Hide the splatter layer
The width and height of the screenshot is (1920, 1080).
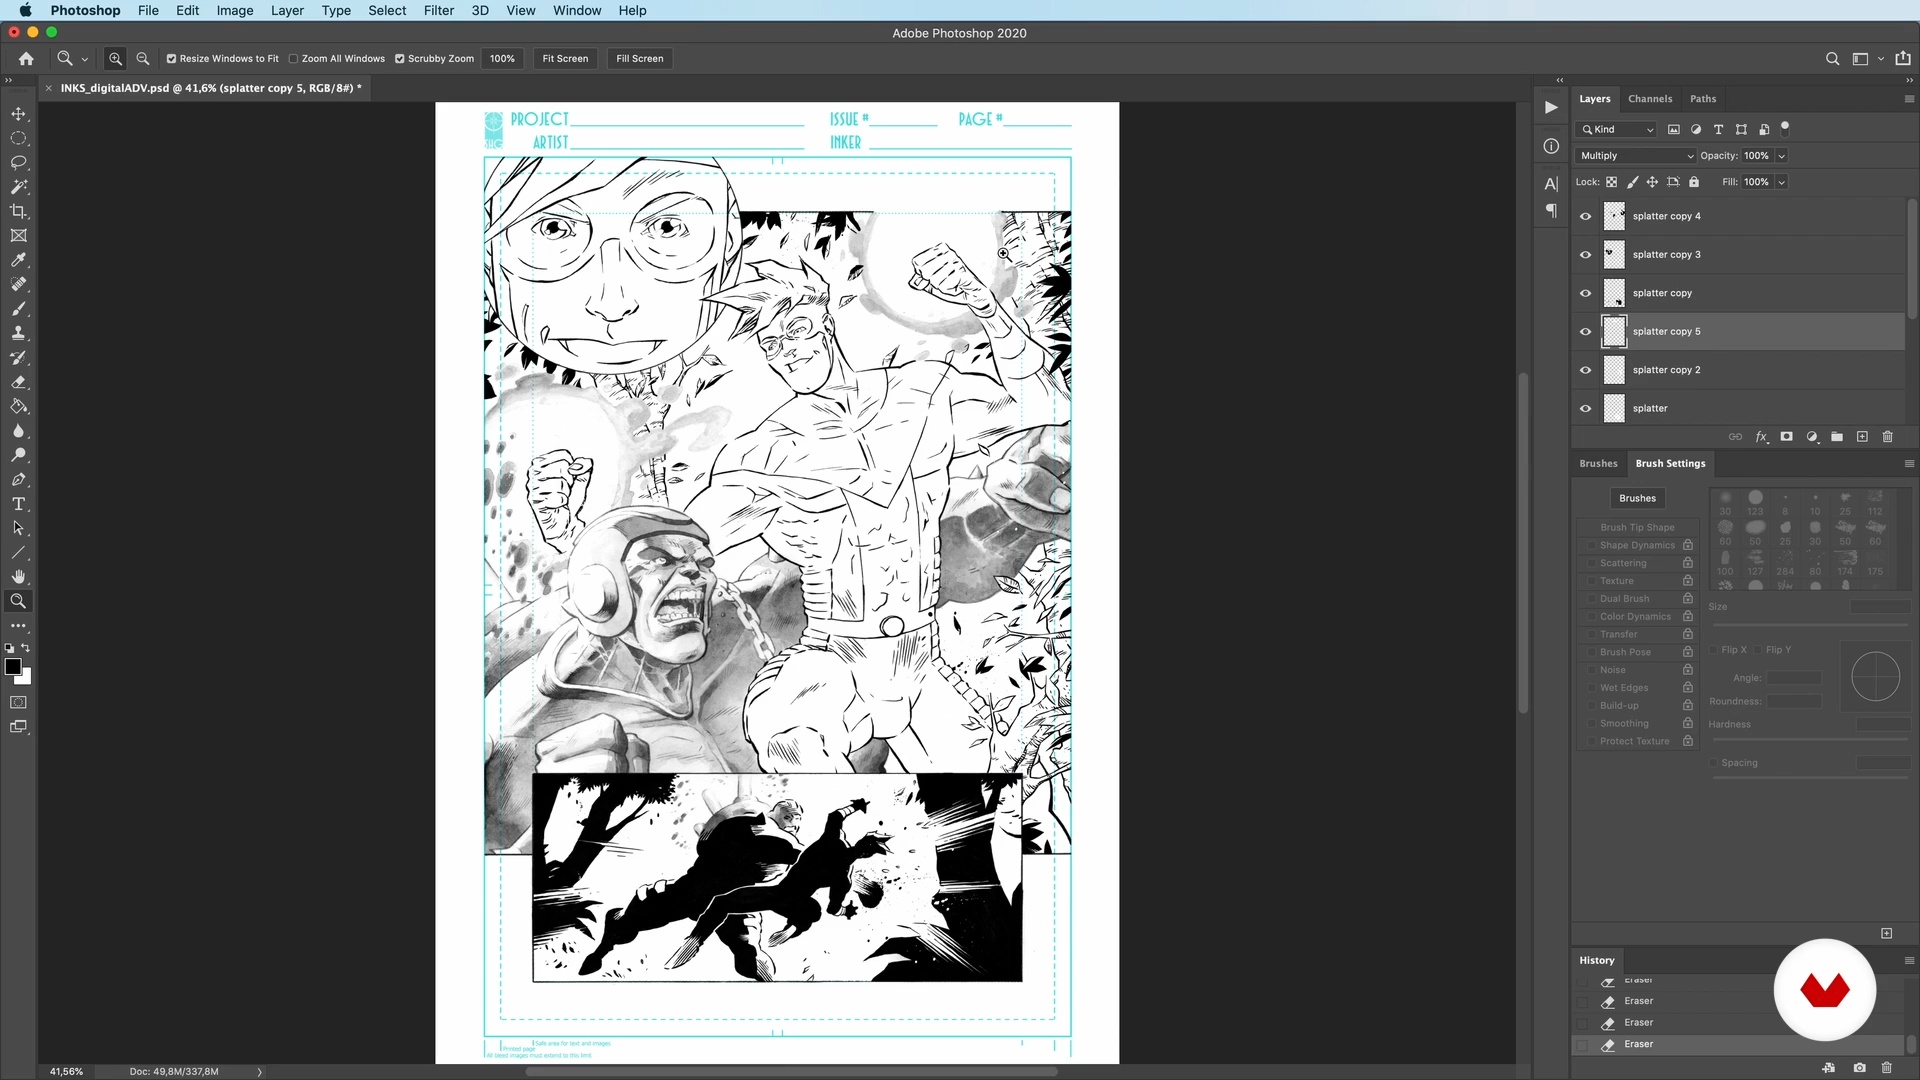(1585, 408)
